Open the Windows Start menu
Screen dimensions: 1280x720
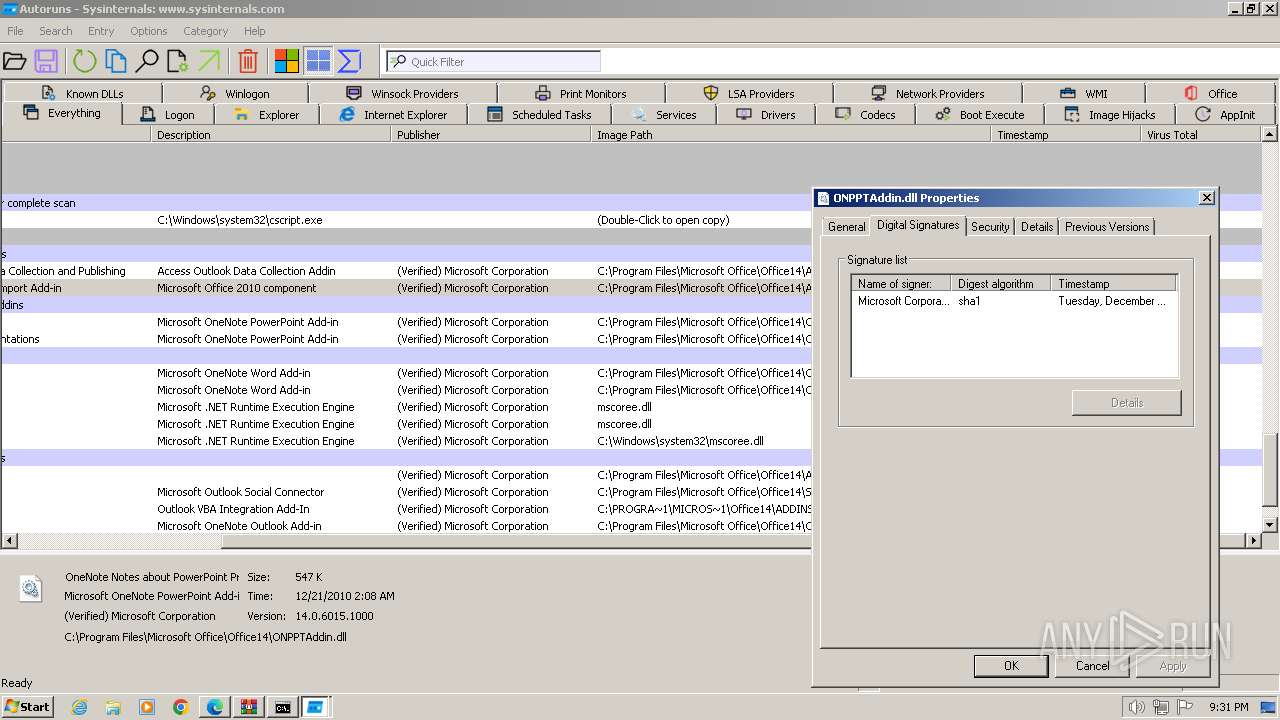[x=27, y=707]
